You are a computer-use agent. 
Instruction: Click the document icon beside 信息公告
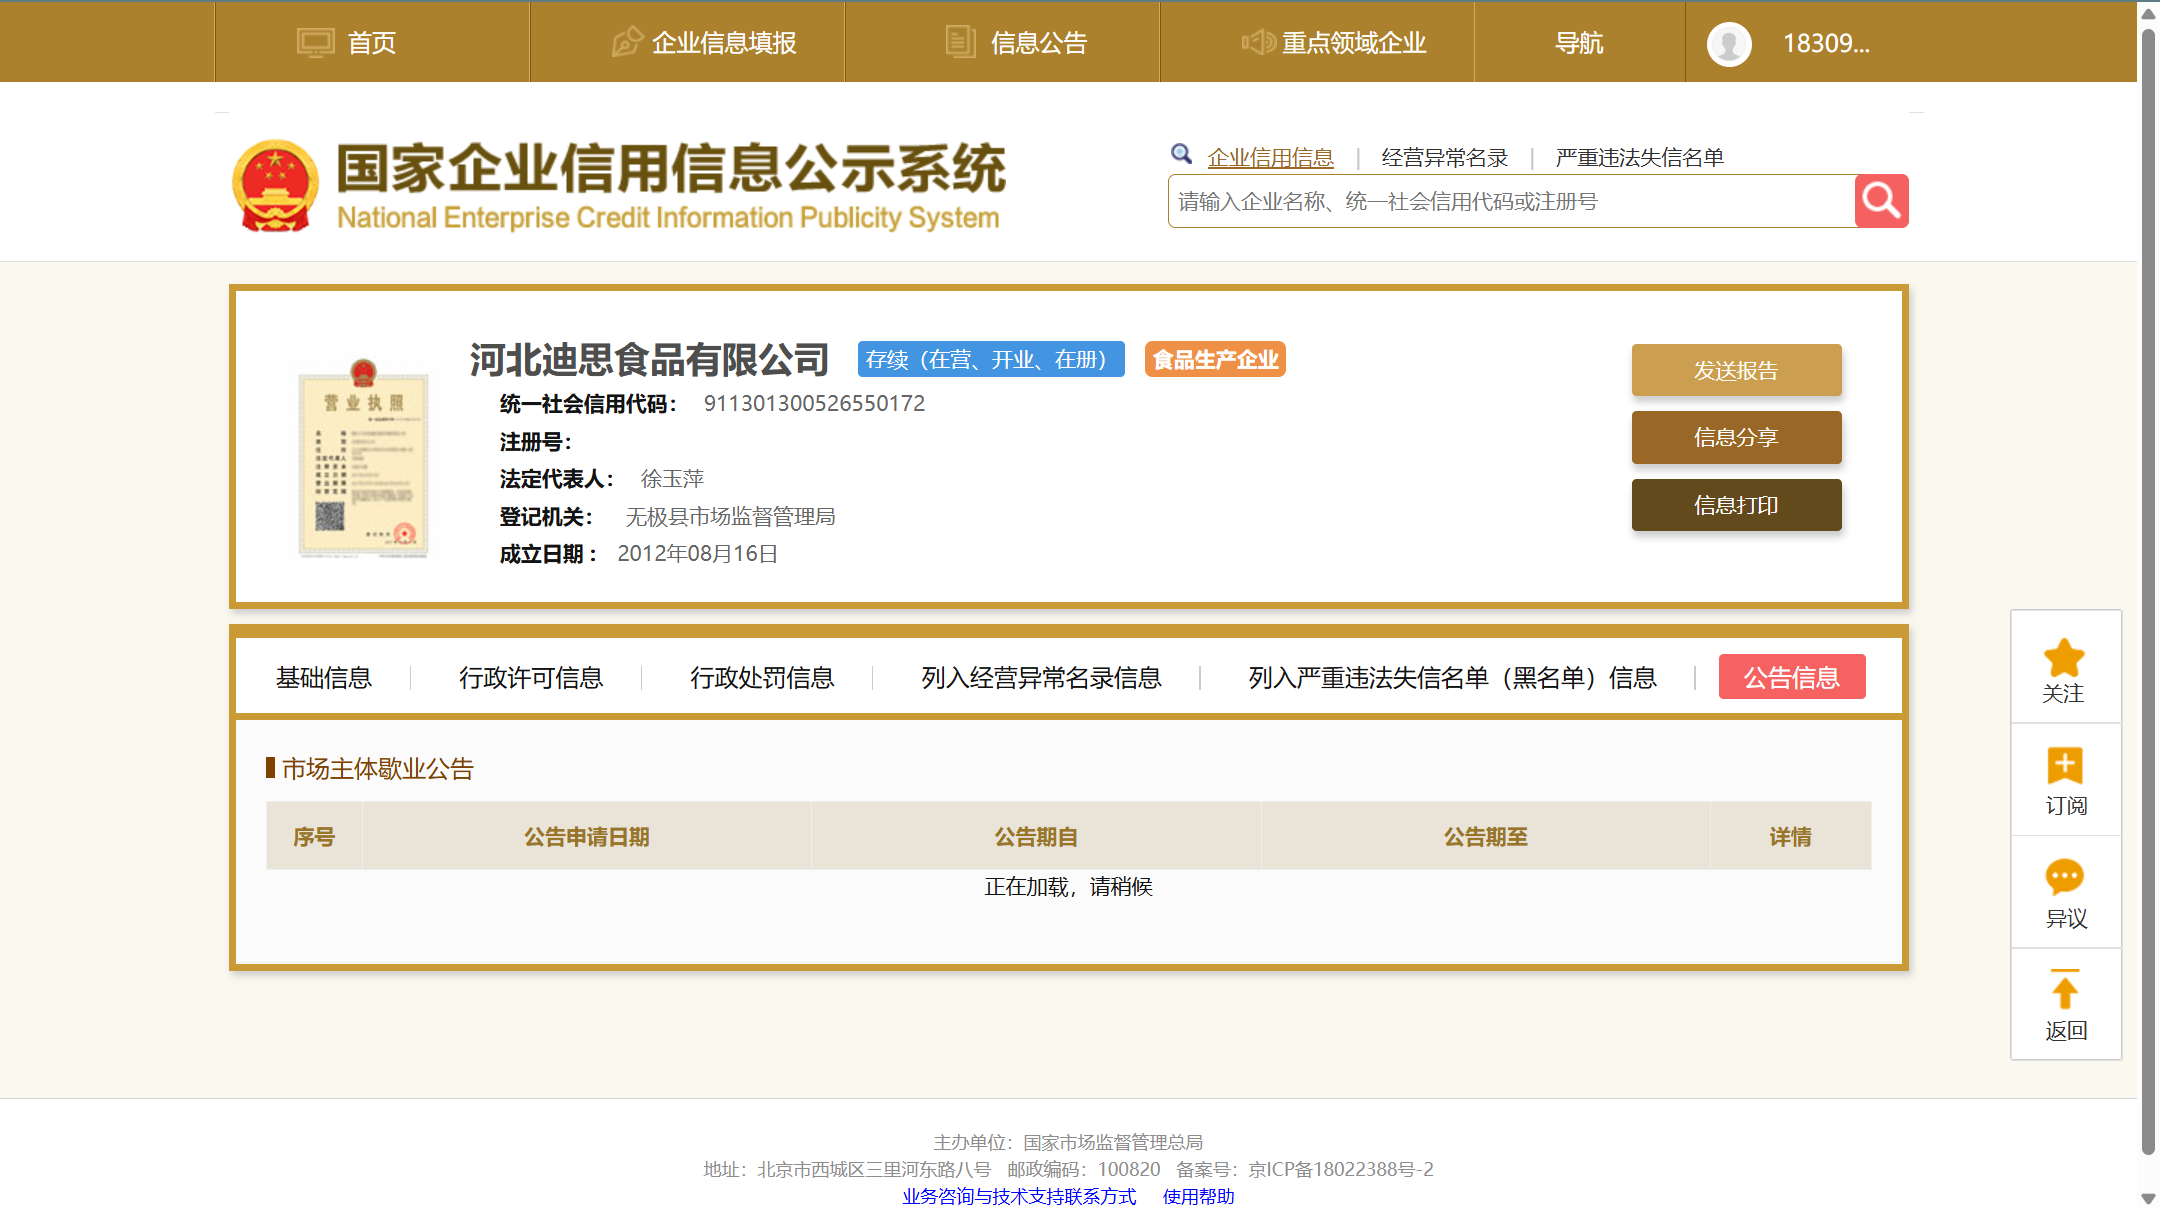(x=960, y=42)
